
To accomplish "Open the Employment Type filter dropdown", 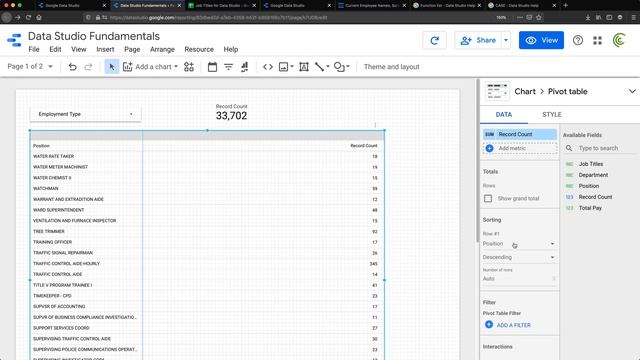I will pyautogui.click(x=85, y=114).
